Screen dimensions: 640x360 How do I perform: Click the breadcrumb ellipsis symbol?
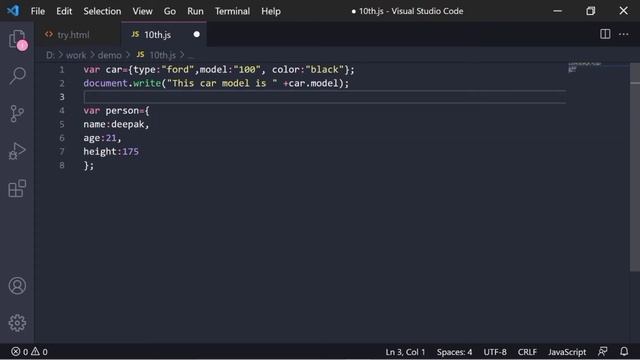[191, 56]
